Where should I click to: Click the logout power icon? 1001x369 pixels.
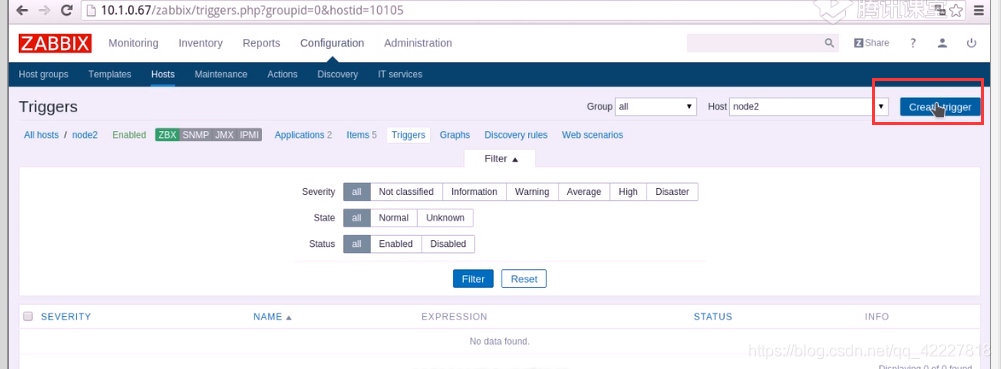[x=971, y=43]
